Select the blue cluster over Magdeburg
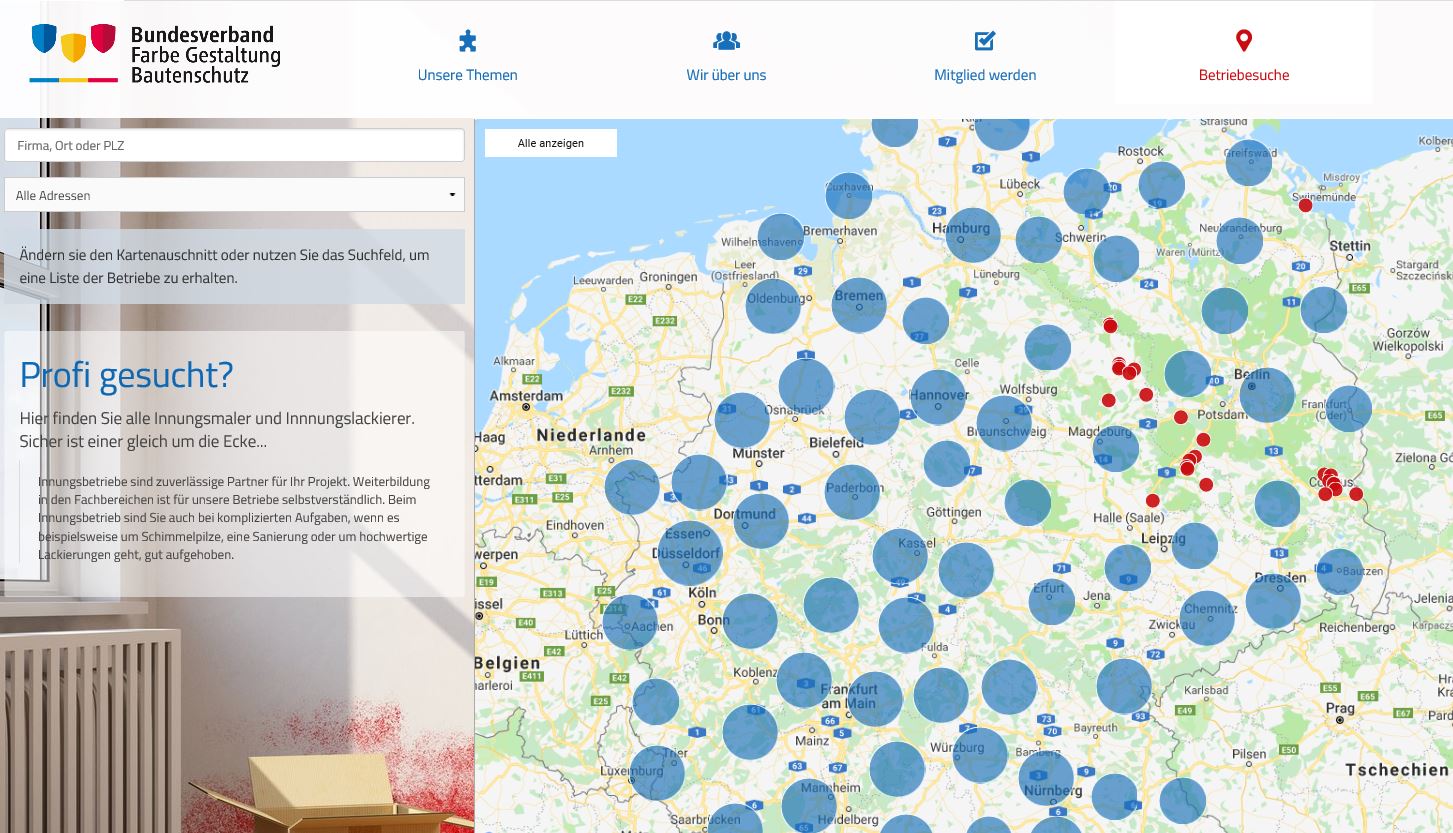Viewport: 1453px width, 833px height. 1116,448
